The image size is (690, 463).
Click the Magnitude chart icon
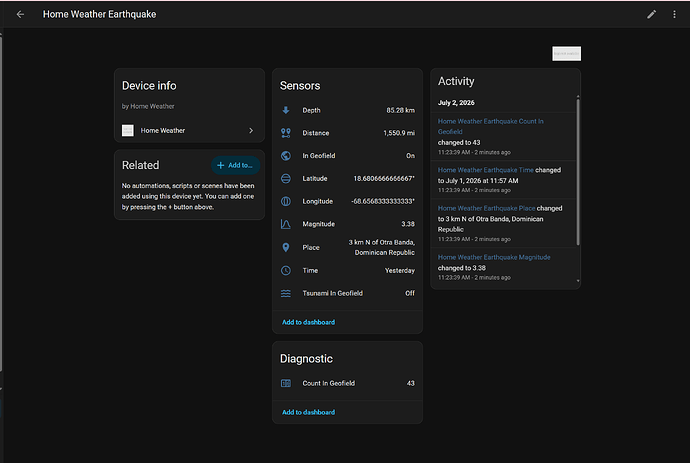(x=286, y=224)
